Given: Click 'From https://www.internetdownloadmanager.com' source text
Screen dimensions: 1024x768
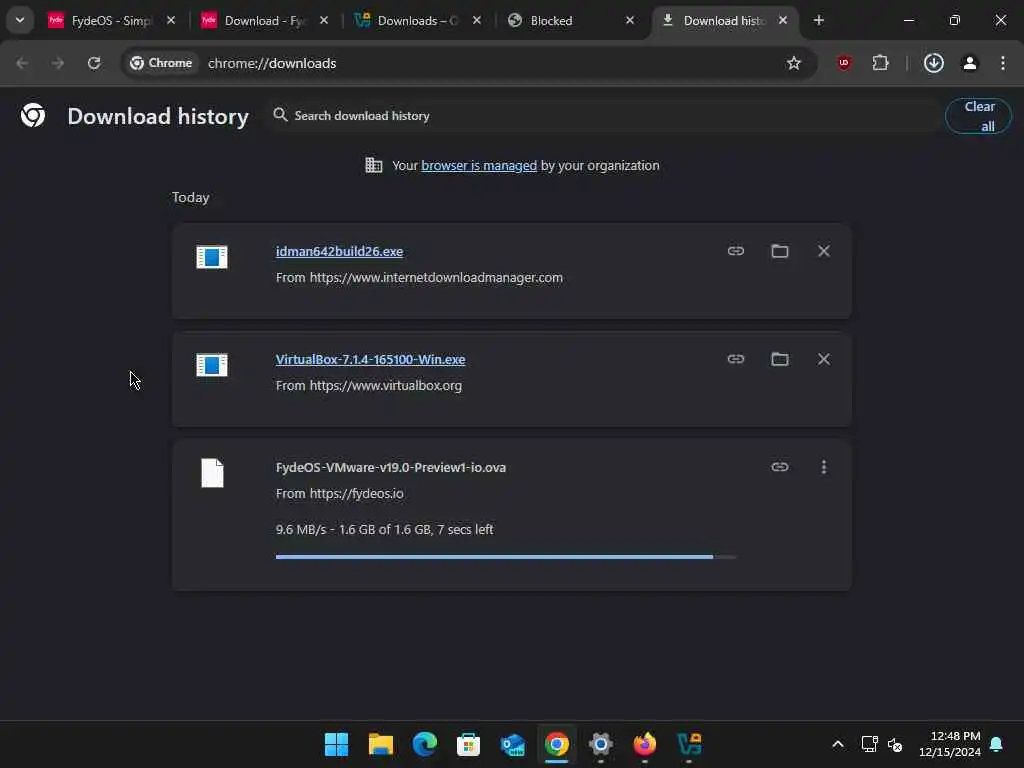Looking at the screenshot, I should click(419, 278).
